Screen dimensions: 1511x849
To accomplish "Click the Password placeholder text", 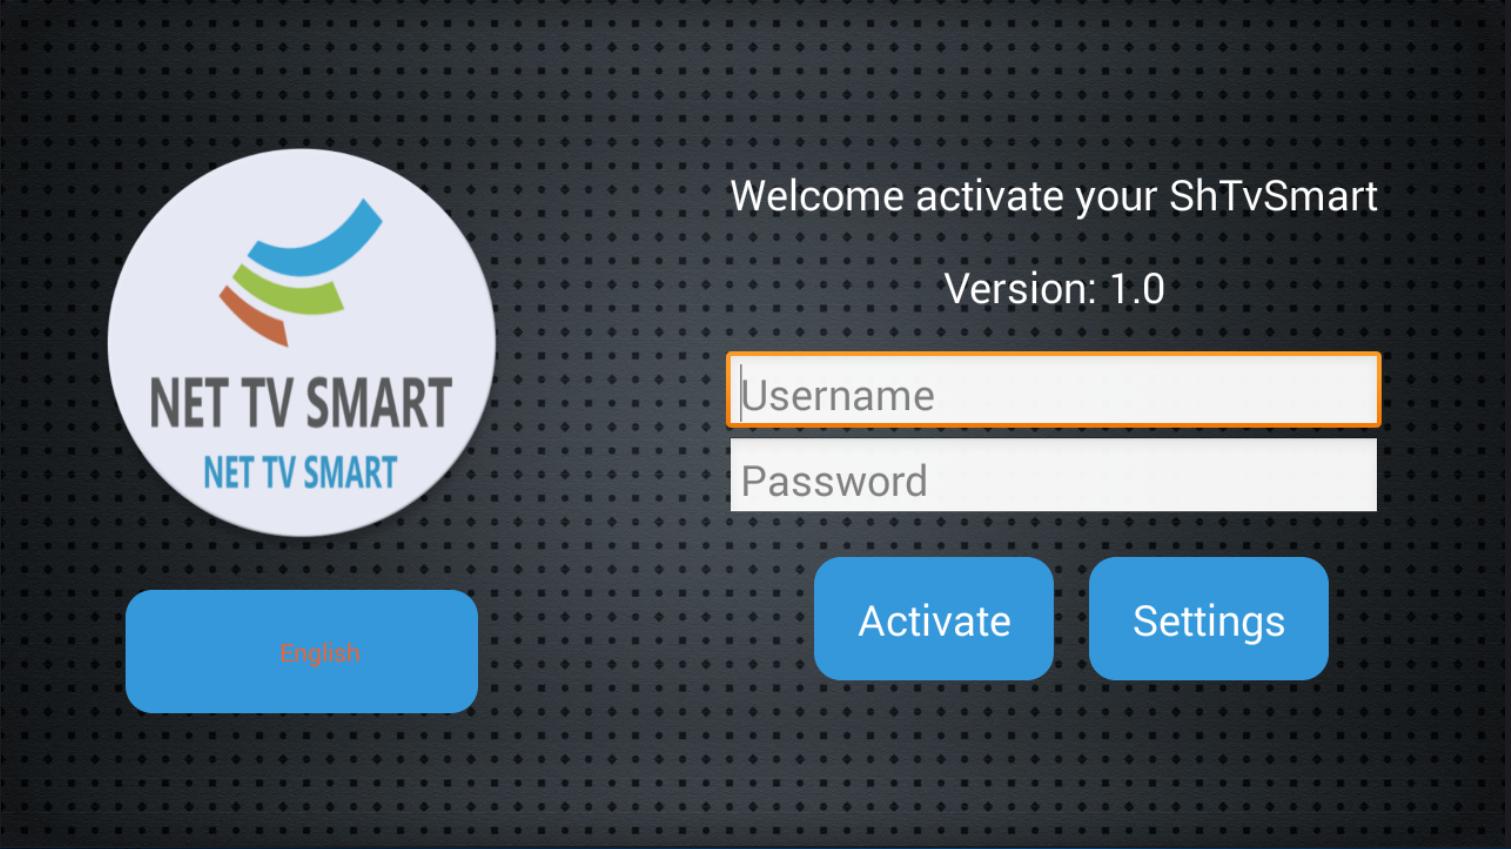I will [x=834, y=481].
